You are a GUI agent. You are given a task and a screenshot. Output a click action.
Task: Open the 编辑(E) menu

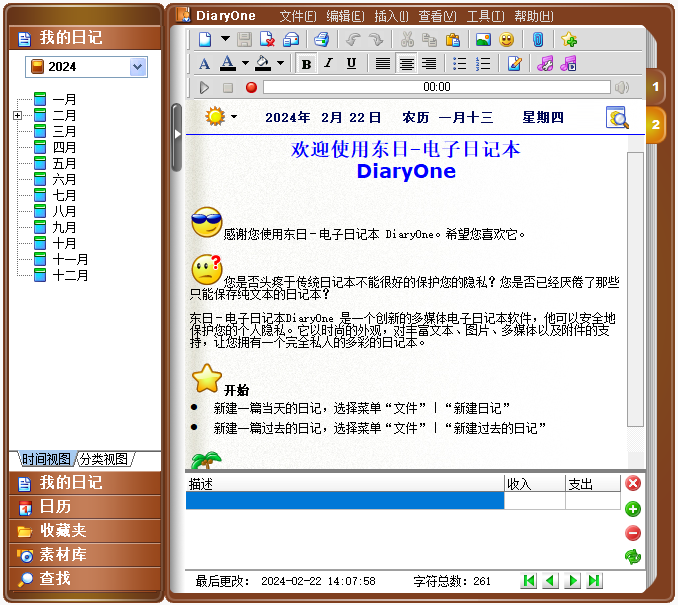coord(345,16)
